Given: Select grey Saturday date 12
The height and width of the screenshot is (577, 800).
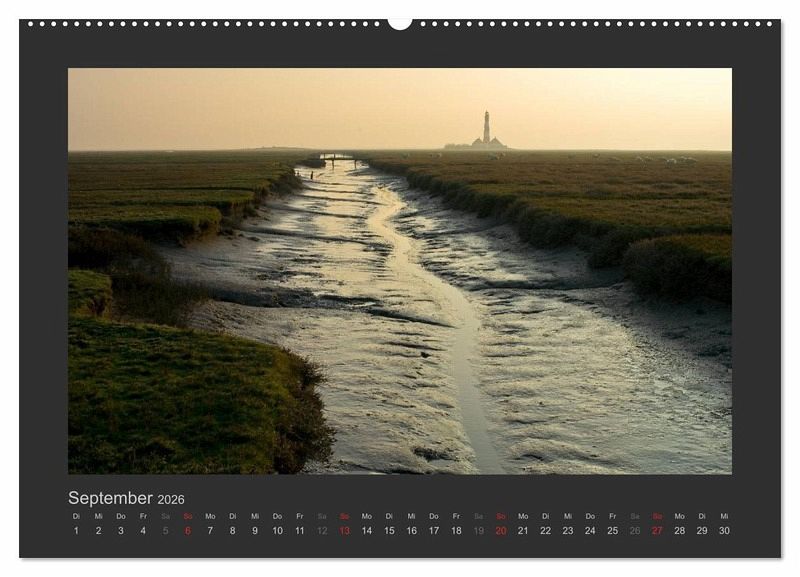Looking at the screenshot, I should (322, 531).
